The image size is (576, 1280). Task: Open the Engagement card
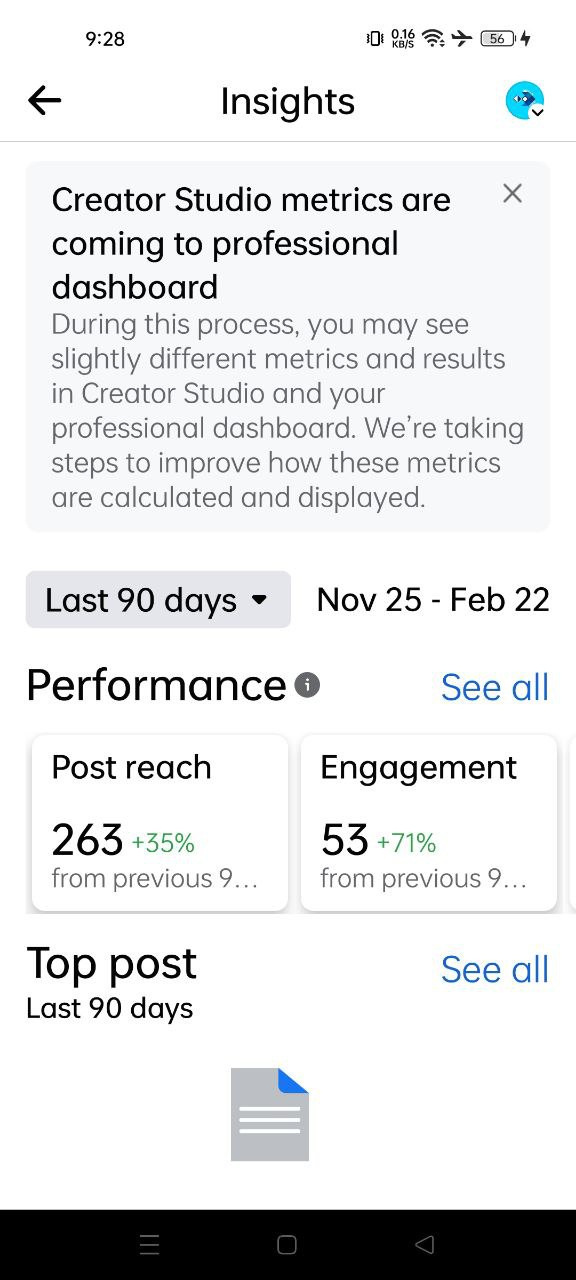click(429, 823)
